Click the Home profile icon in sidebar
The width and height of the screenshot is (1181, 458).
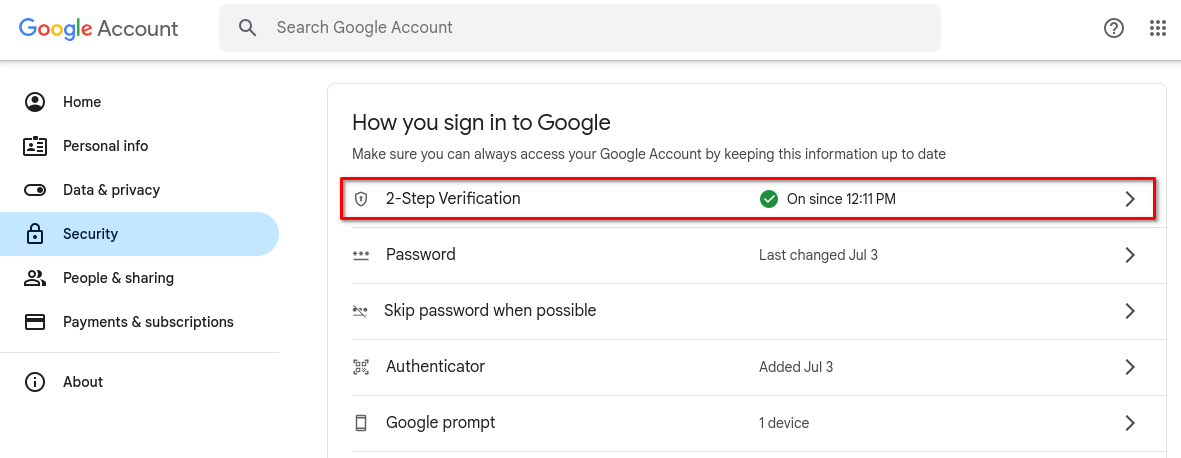[35, 102]
